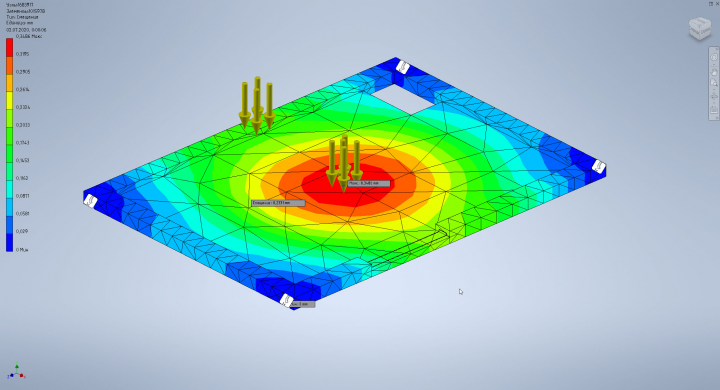Click the Look At tool

click(714, 110)
